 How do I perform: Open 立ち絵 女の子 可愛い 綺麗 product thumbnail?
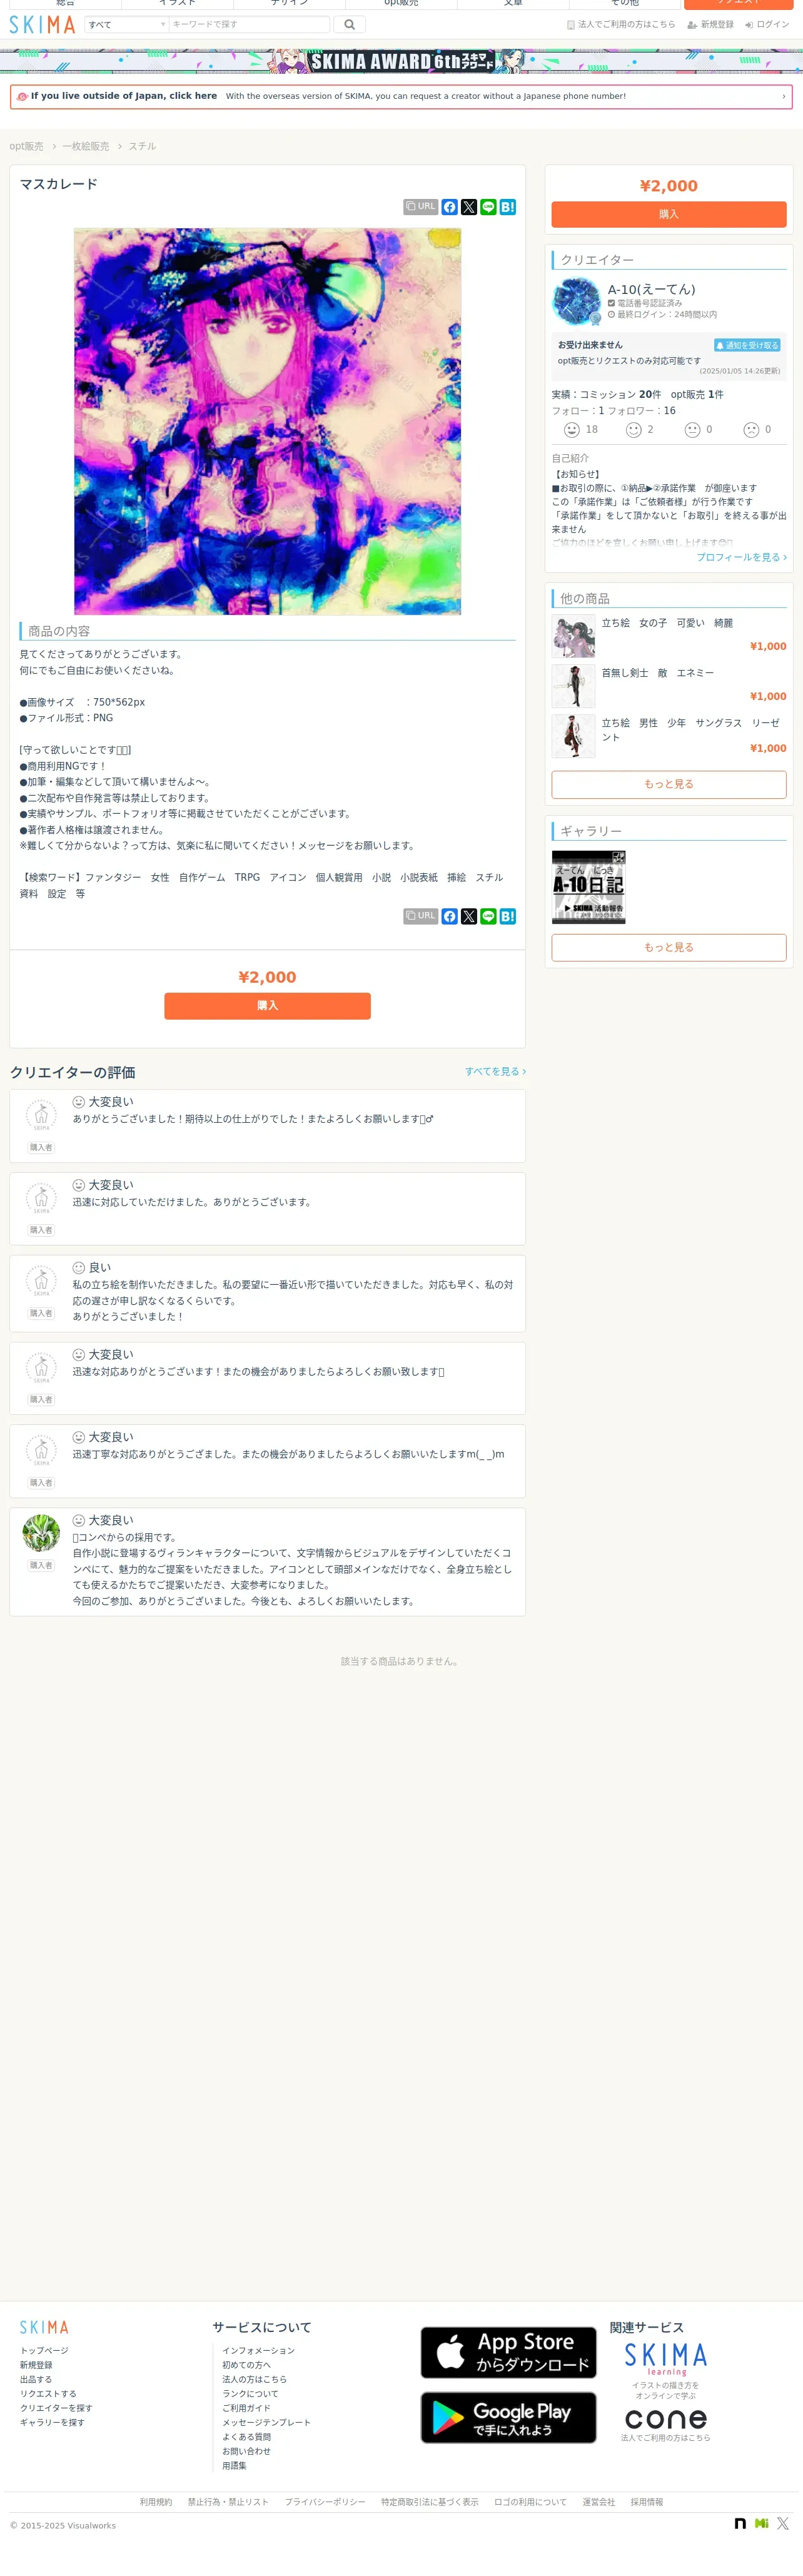tap(574, 636)
